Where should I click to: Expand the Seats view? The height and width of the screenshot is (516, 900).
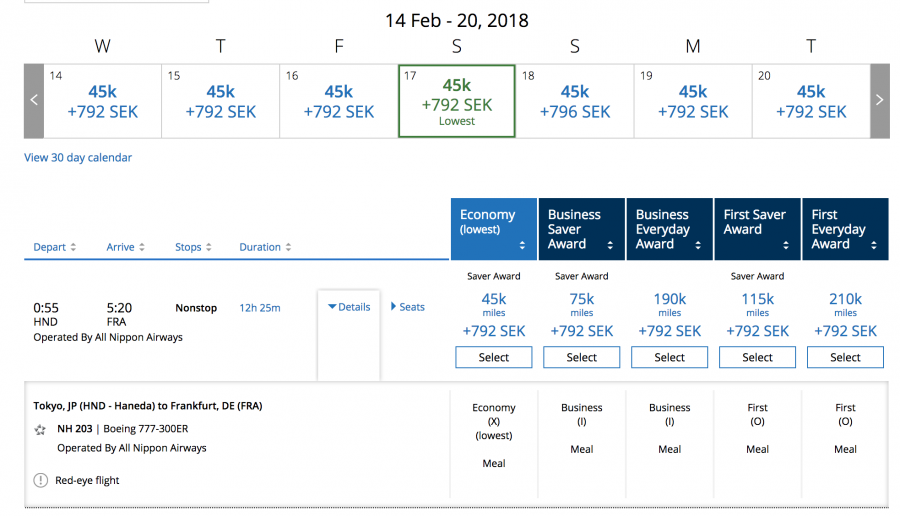coord(408,307)
